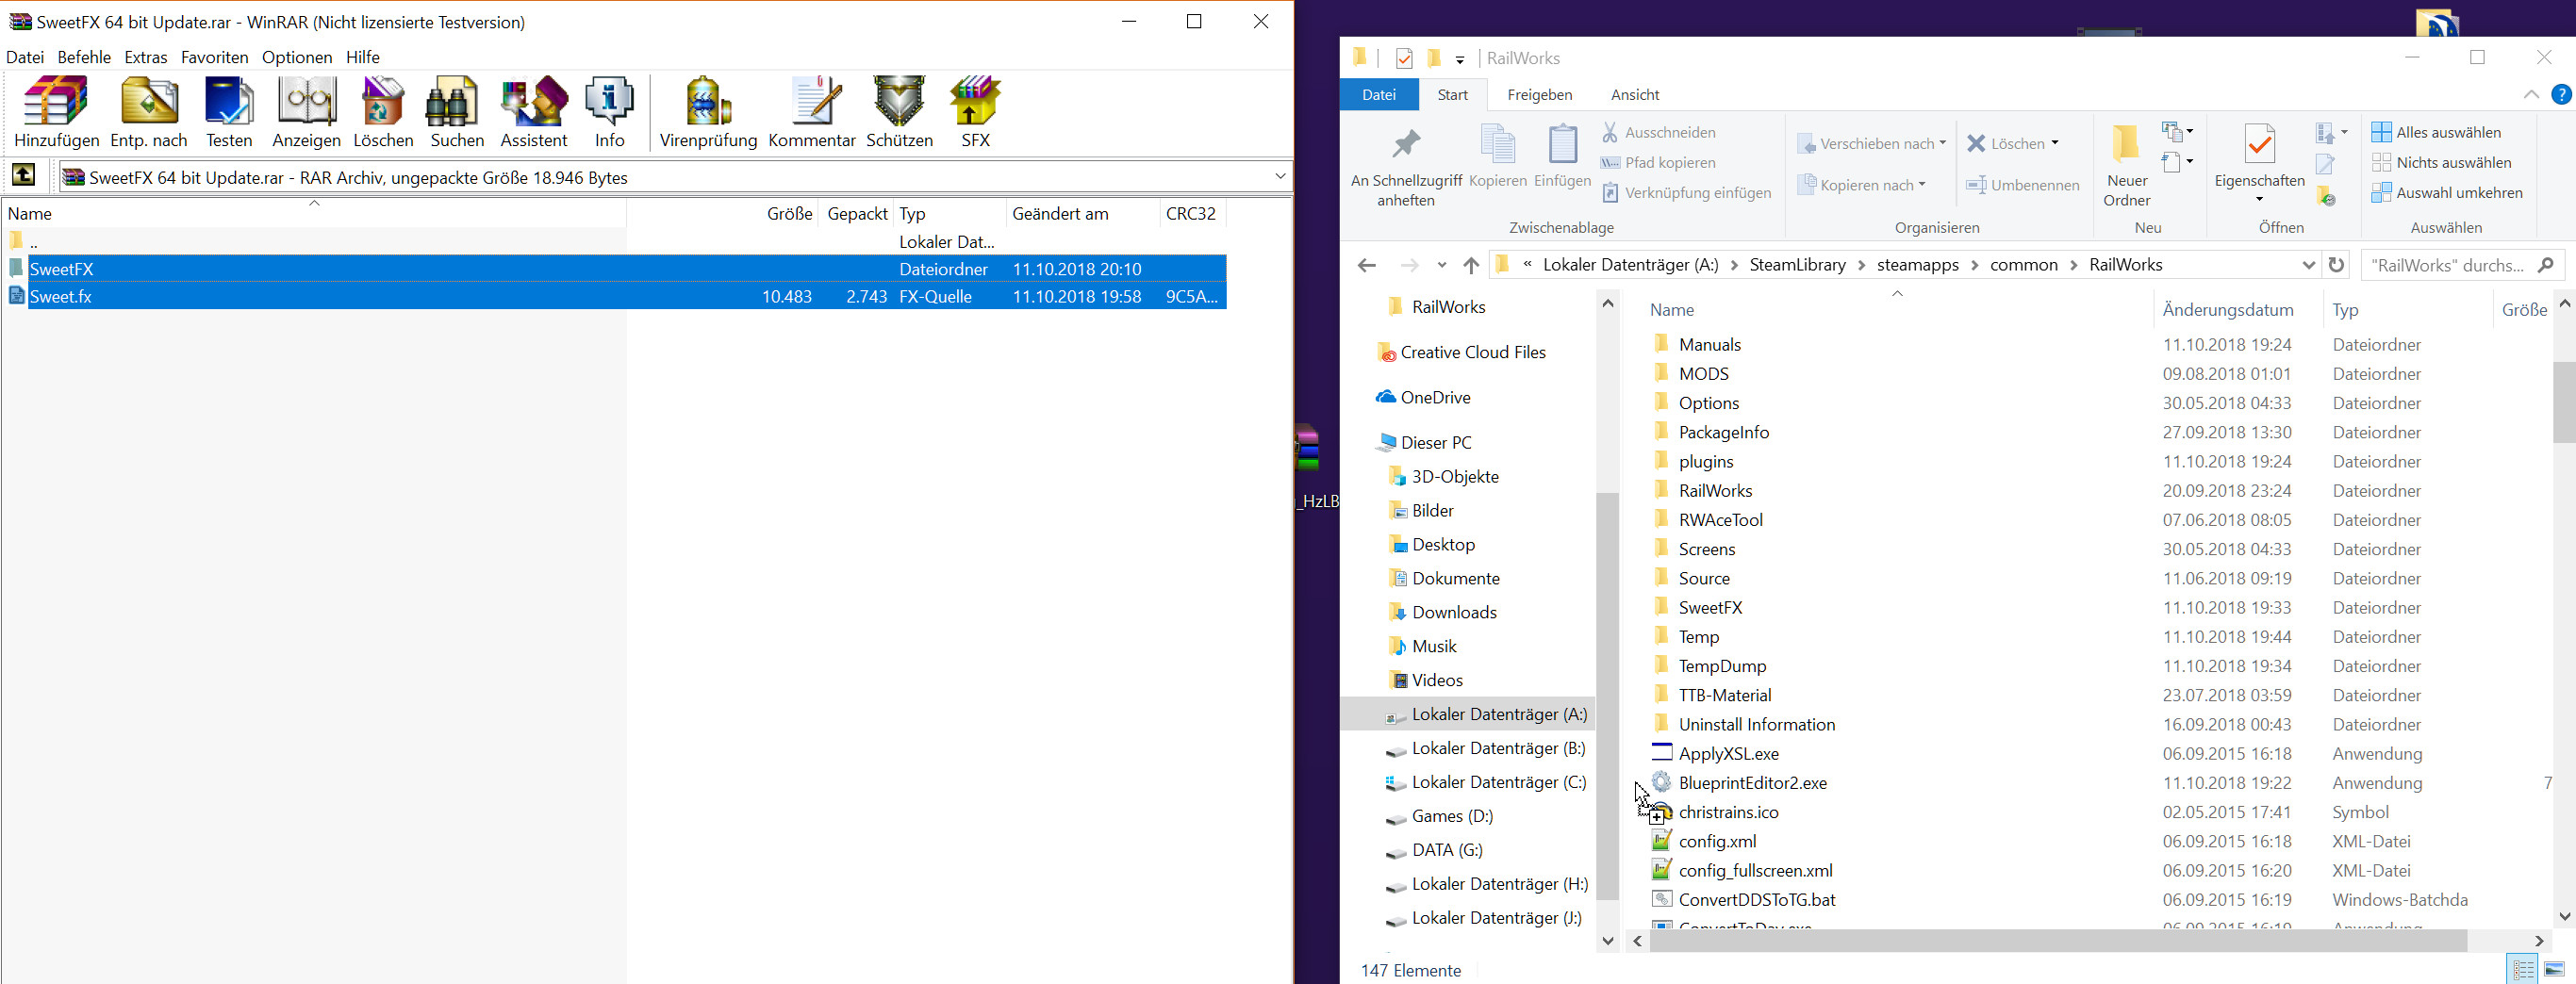
Task: Open Eigenschaften of the selection
Action: [2259, 156]
